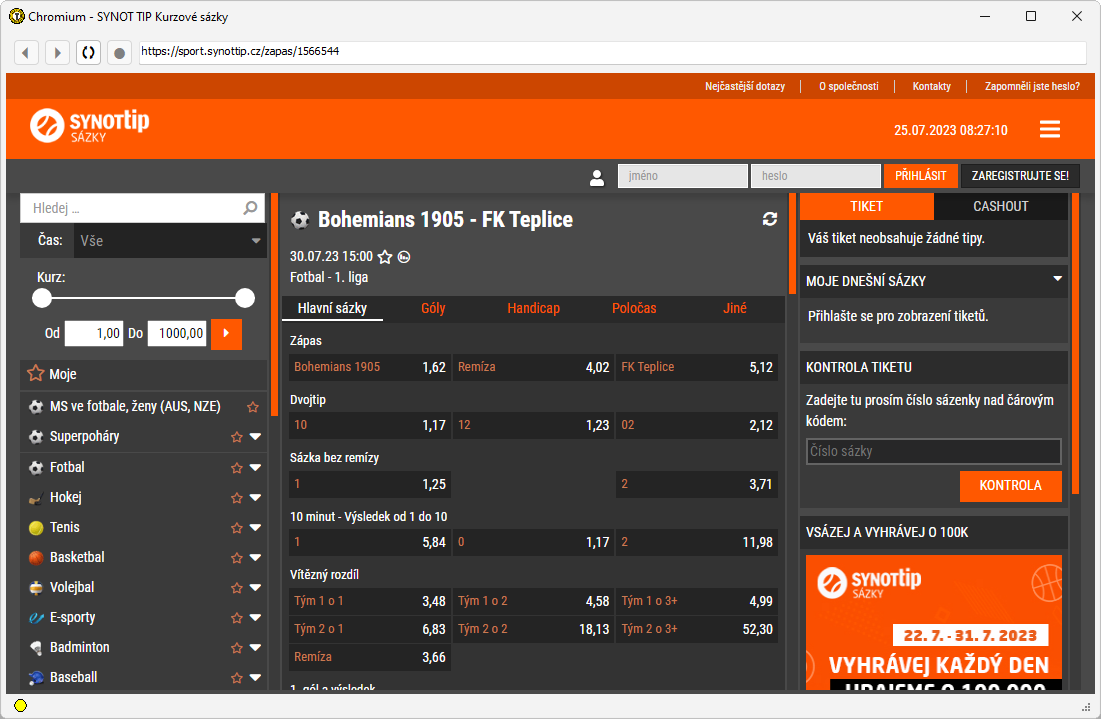Expand the Hokej category
The width and height of the screenshot is (1101, 719).
(255, 498)
